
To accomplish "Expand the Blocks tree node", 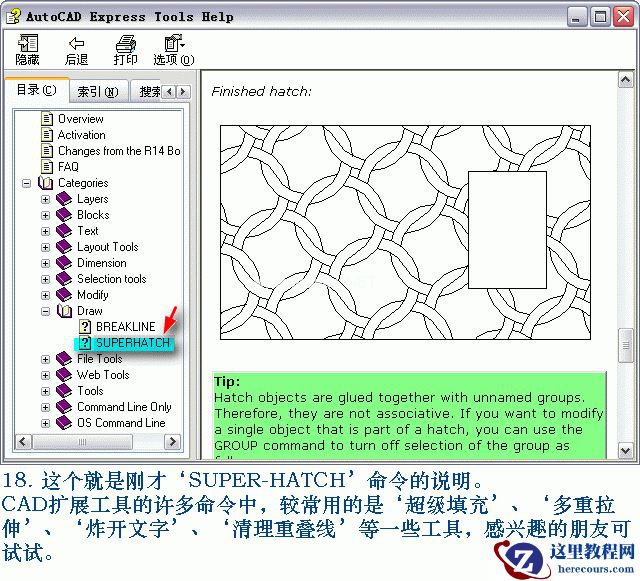I will tap(46, 215).
